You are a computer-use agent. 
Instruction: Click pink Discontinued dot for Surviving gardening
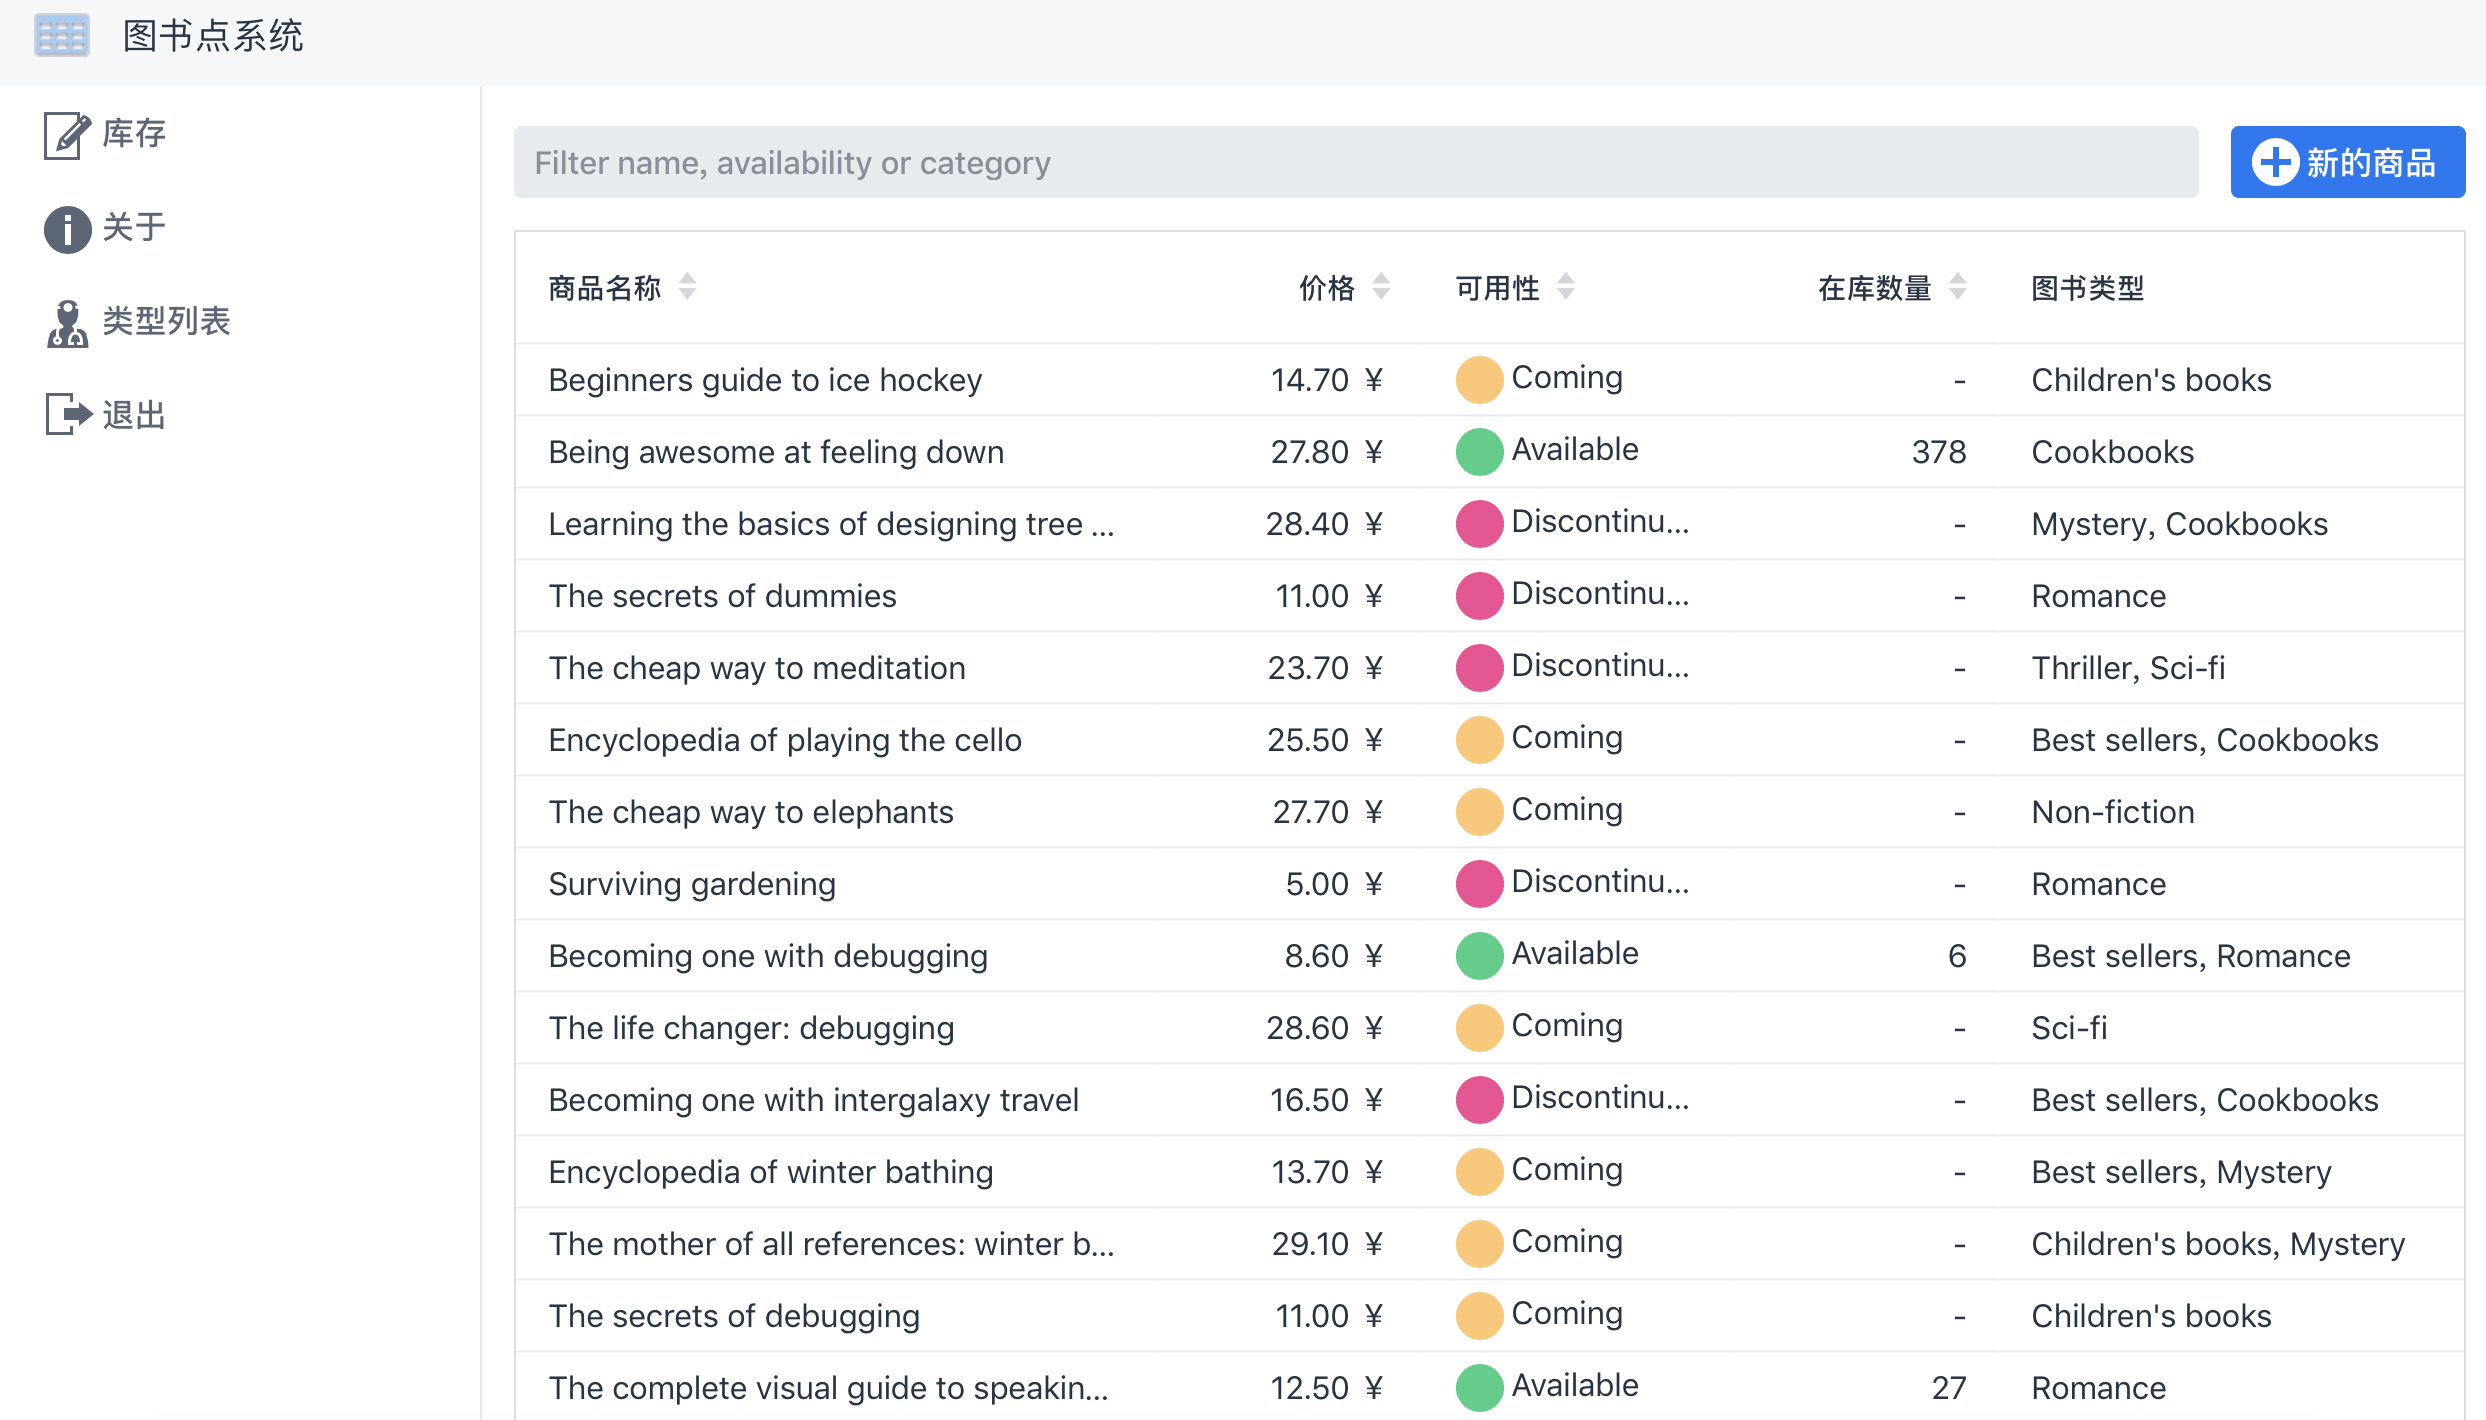tap(1479, 884)
